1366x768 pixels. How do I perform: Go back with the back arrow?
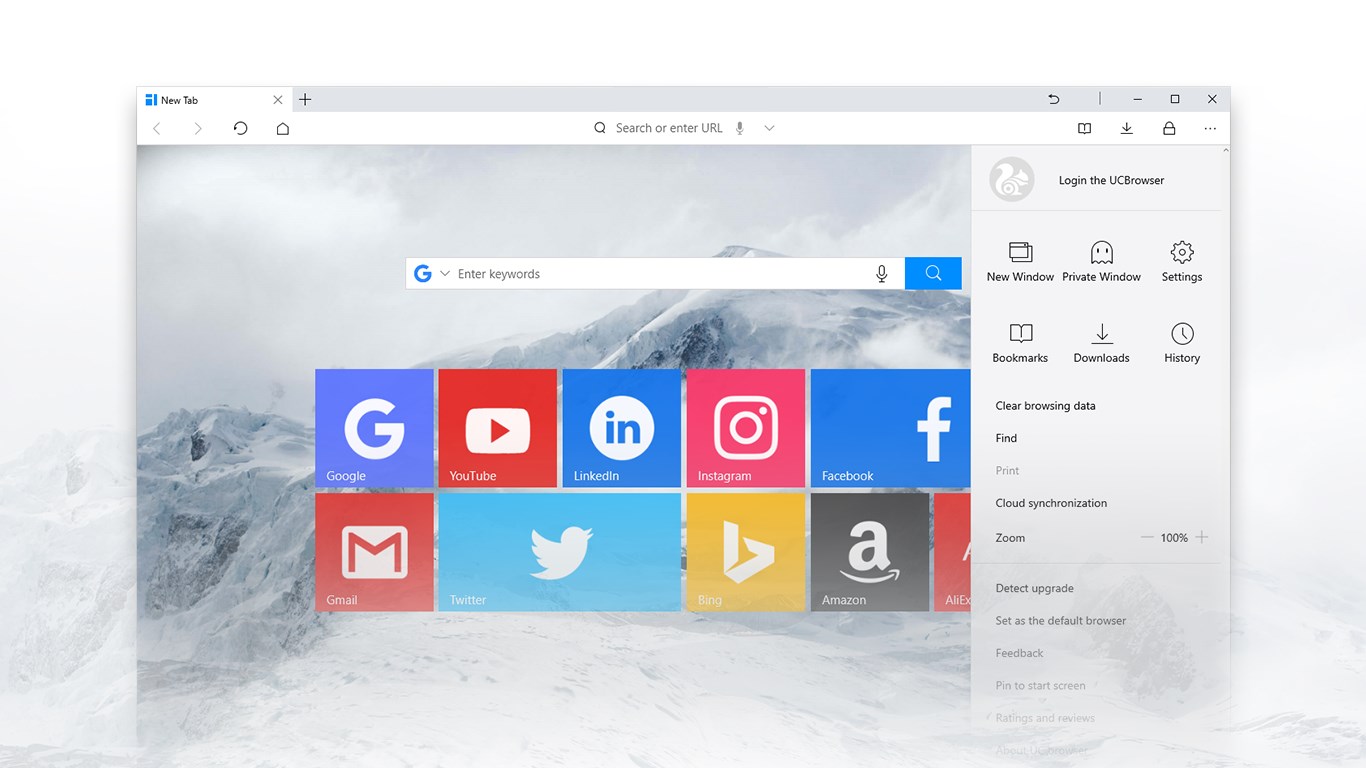156,128
